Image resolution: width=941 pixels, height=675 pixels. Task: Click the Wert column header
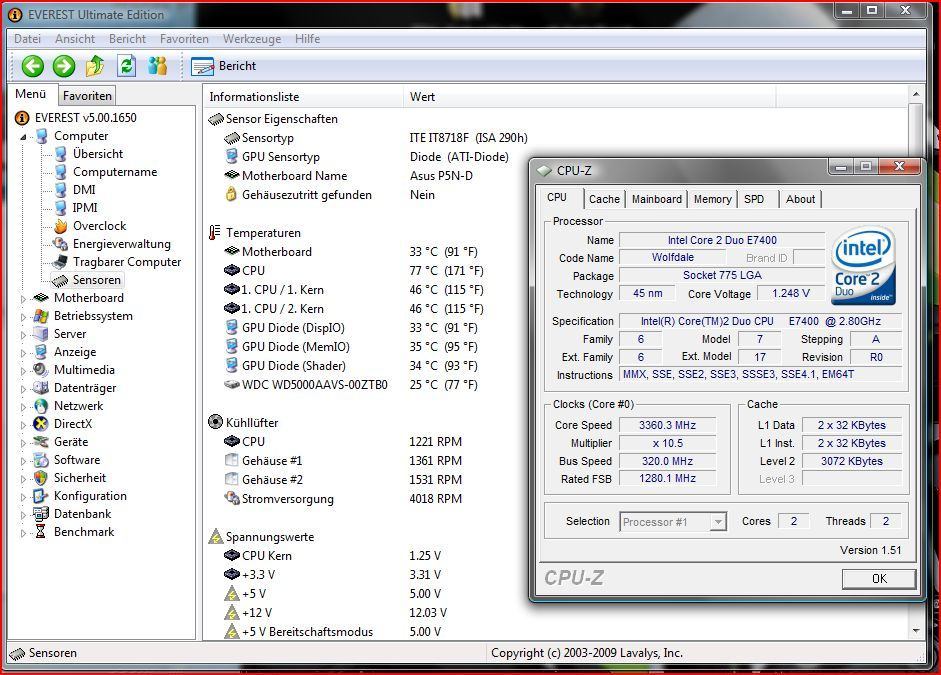pos(590,97)
